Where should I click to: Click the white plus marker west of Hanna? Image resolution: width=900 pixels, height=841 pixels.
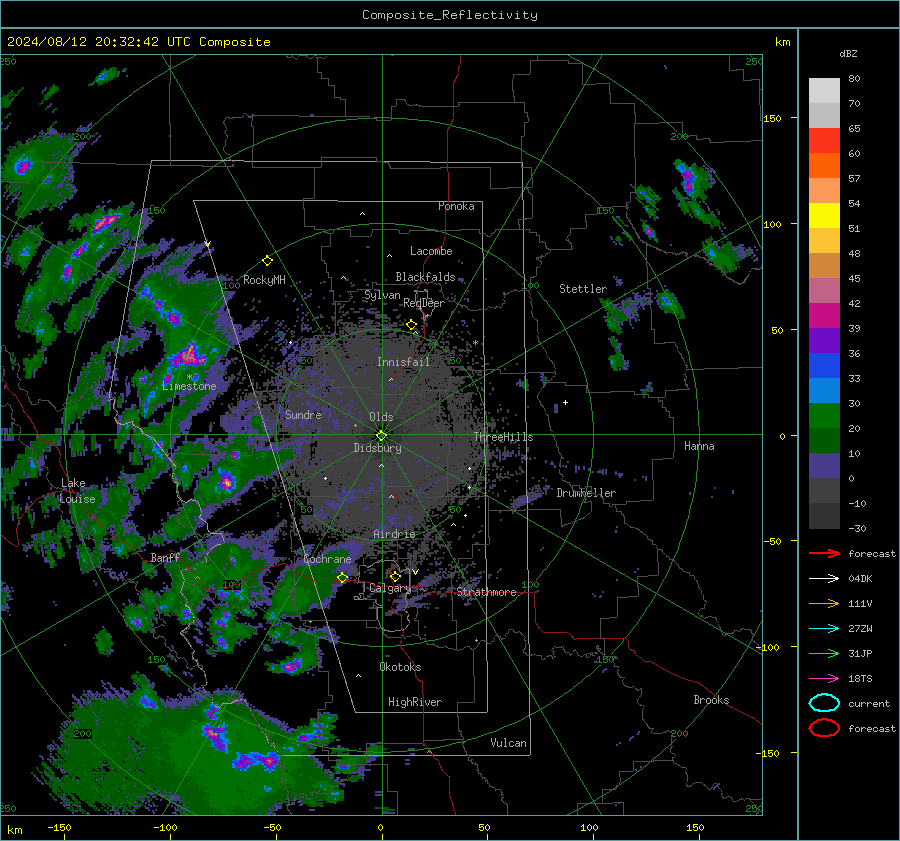pyautogui.click(x=565, y=402)
